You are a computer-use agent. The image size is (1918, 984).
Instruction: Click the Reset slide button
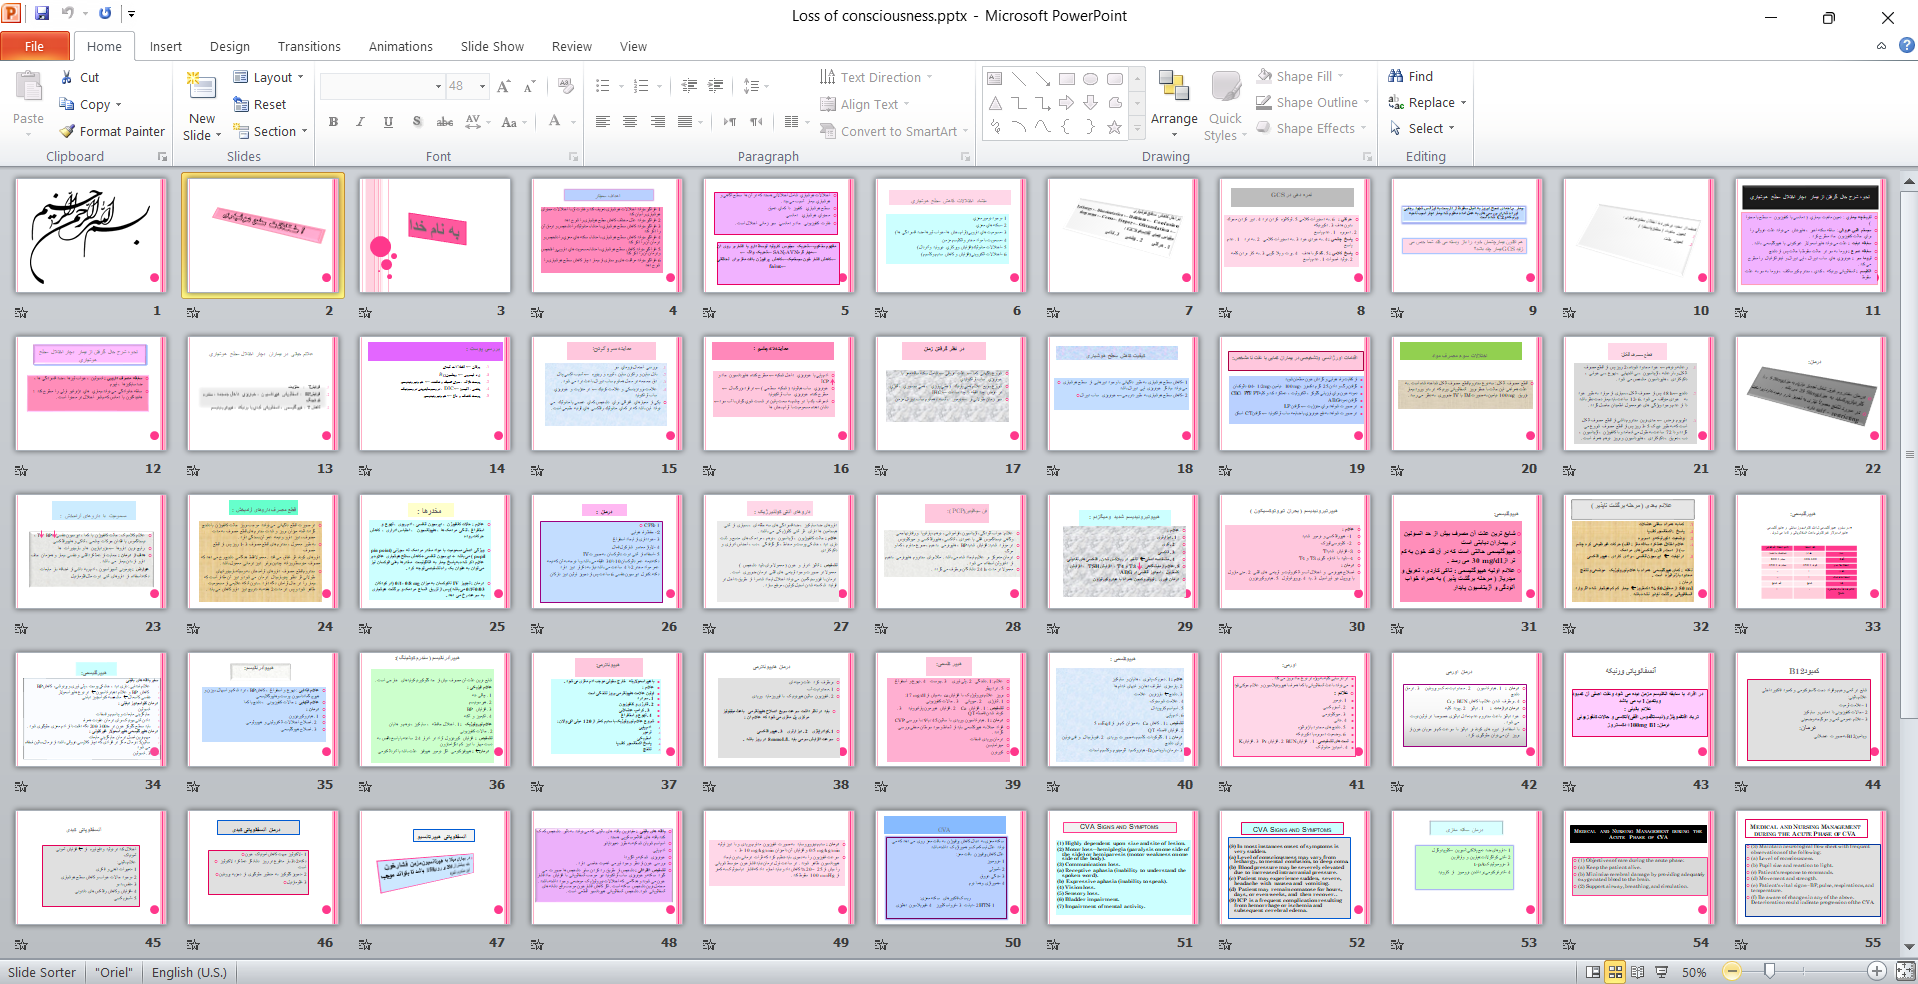coord(259,104)
